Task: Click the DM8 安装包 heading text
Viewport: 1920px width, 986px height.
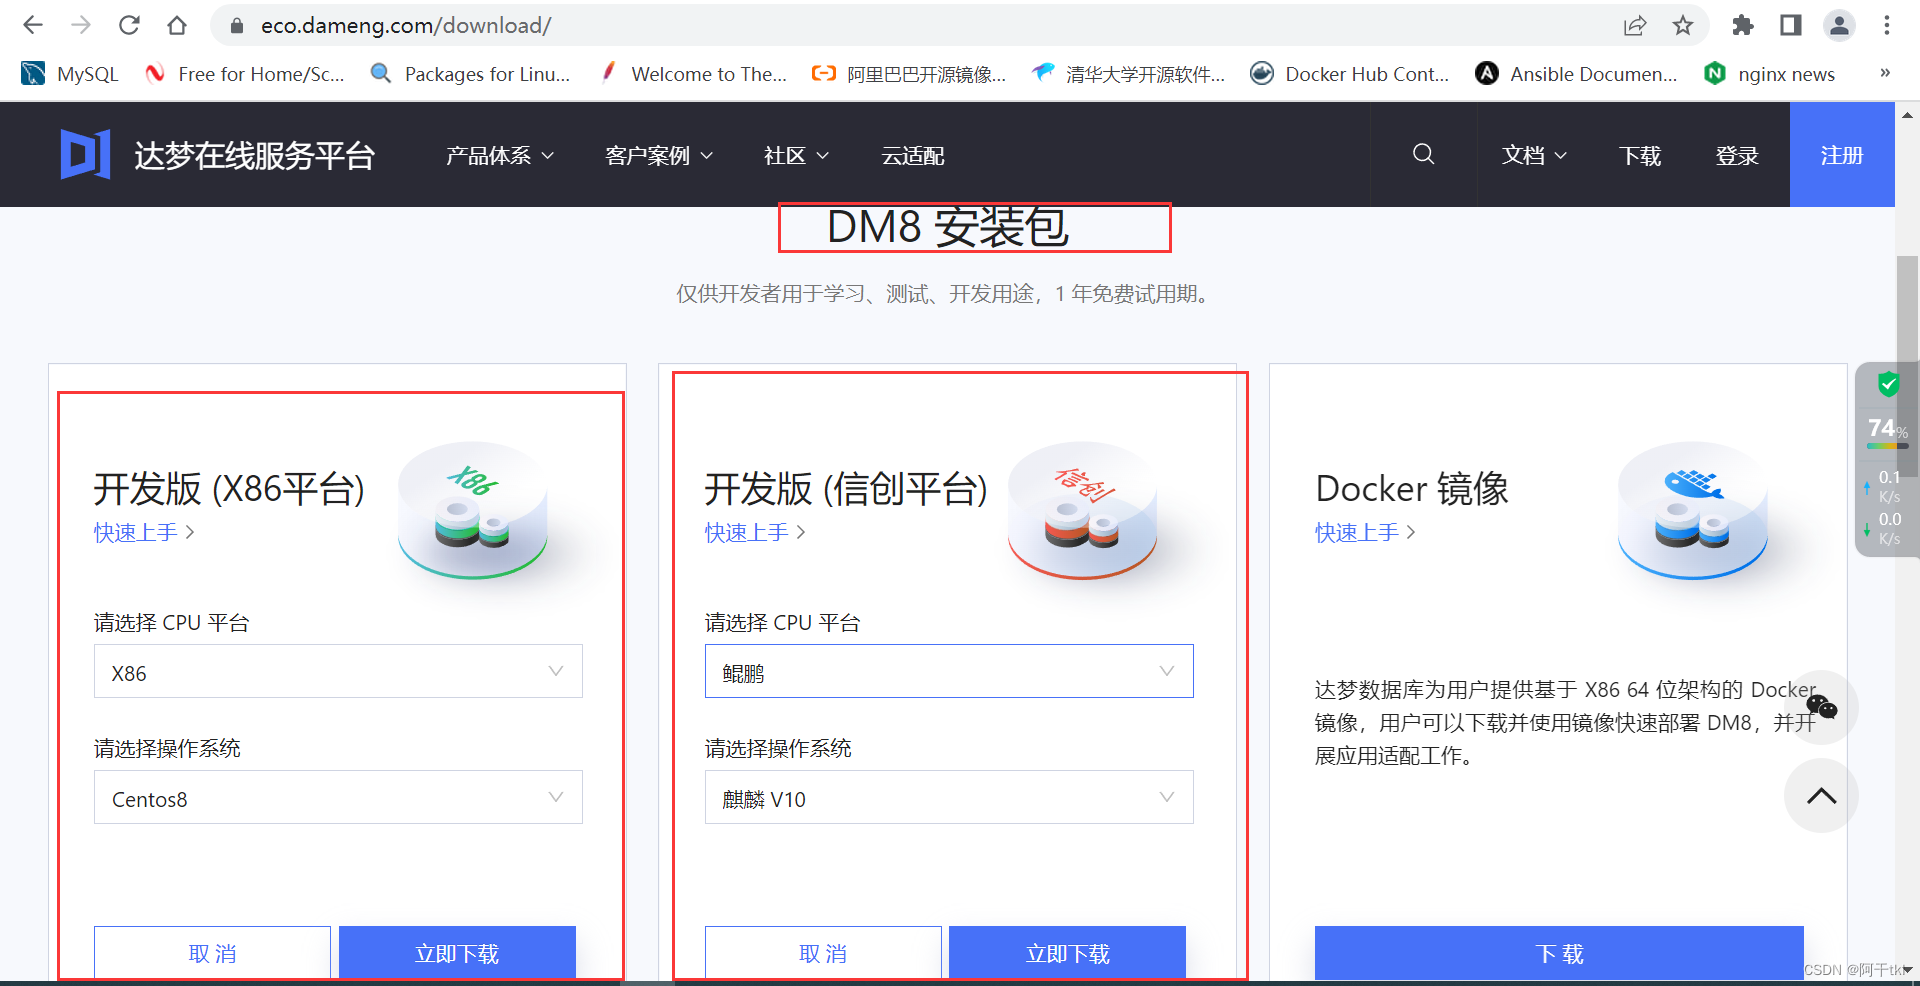Action: [x=948, y=227]
